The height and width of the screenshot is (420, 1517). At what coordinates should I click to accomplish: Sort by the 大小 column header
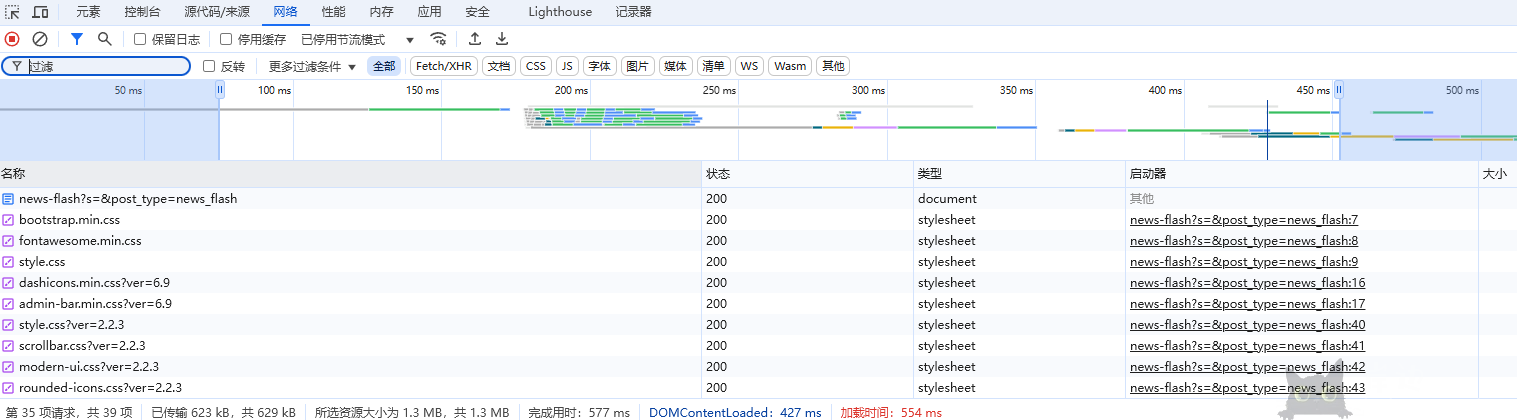[x=1497, y=173]
